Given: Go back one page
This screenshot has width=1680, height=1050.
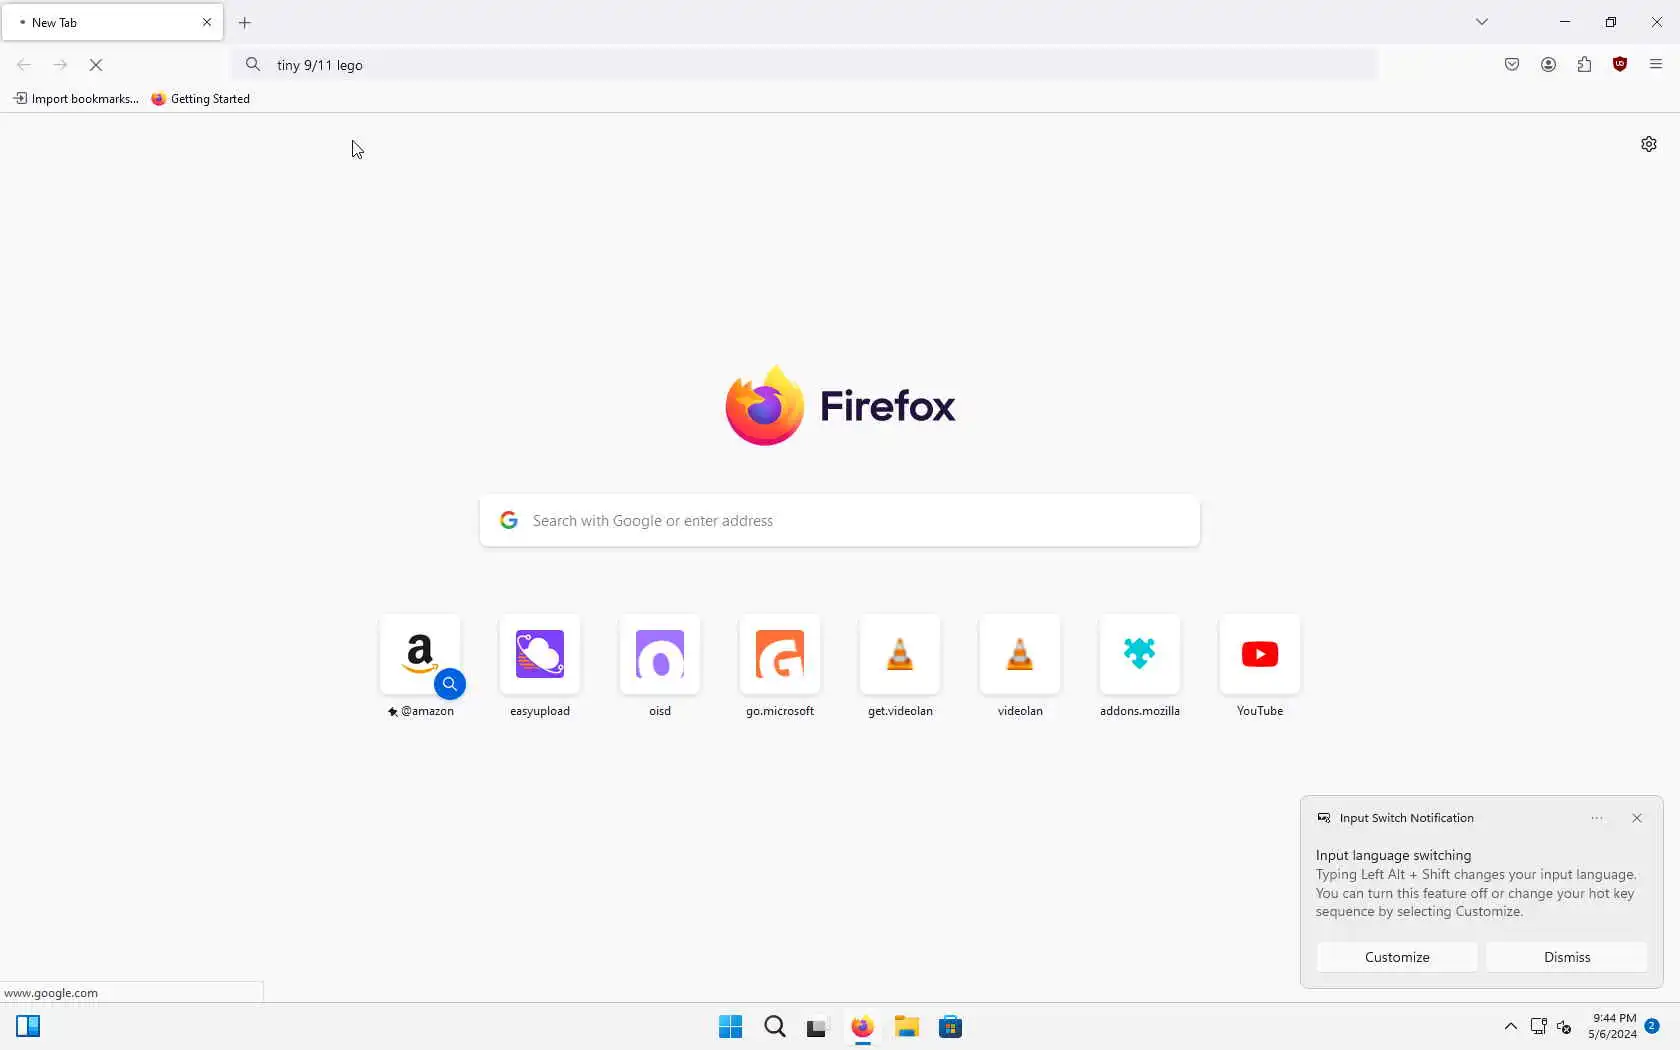Looking at the screenshot, I should pos(24,65).
